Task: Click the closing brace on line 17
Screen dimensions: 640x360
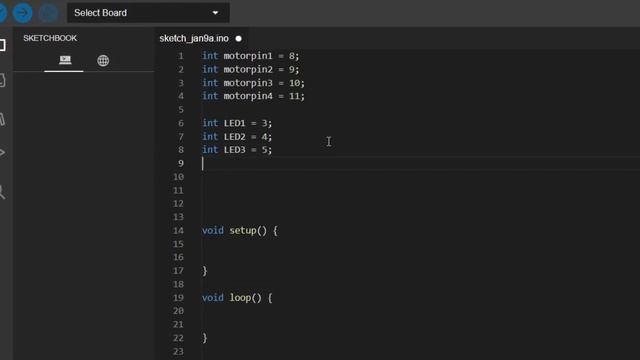Action: (x=204, y=271)
